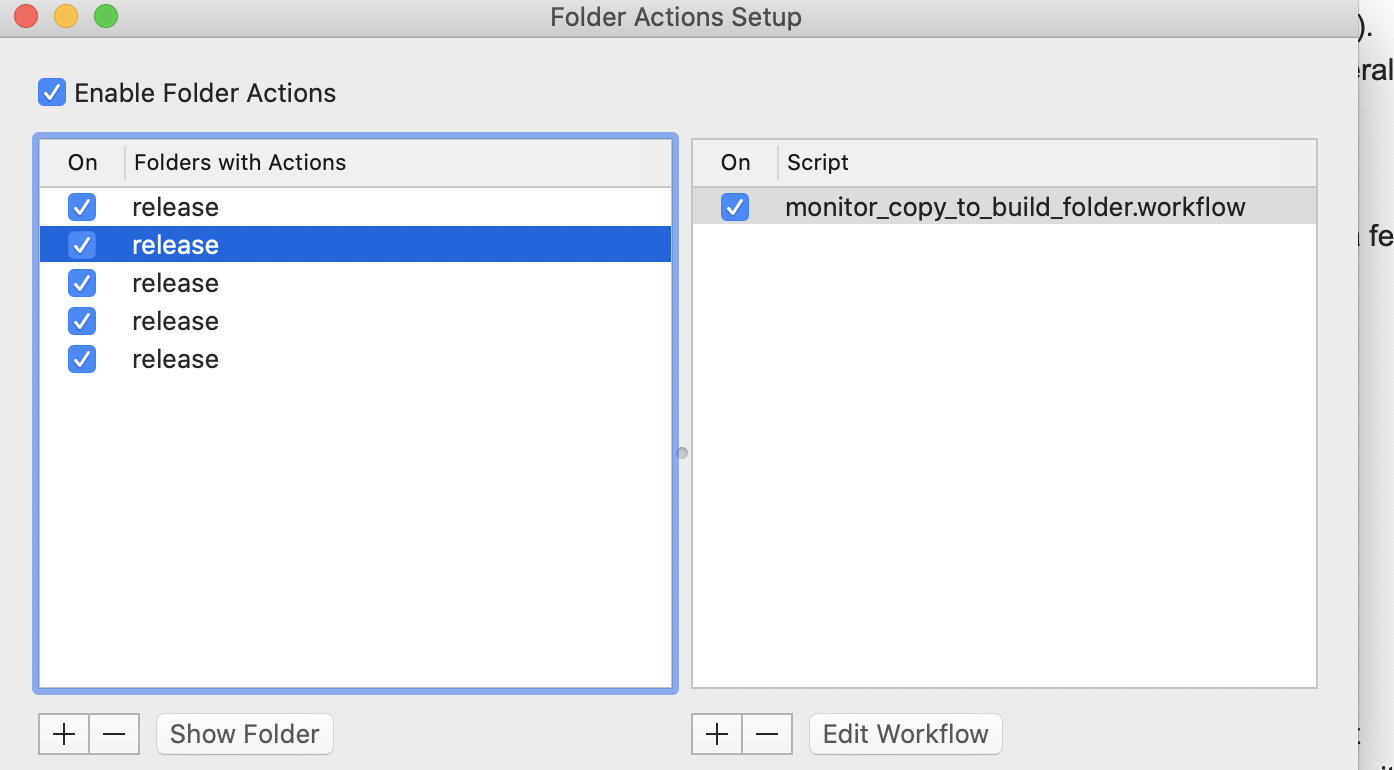This screenshot has height=770, width=1394.
Task: Click the split divider handle between panes
Action: pos(682,453)
